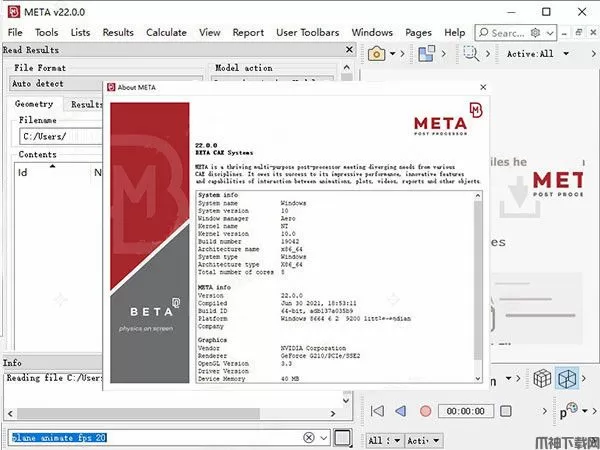The width and height of the screenshot is (600, 450).
Task: Open the Results menu
Action: [x=118, y=32]
